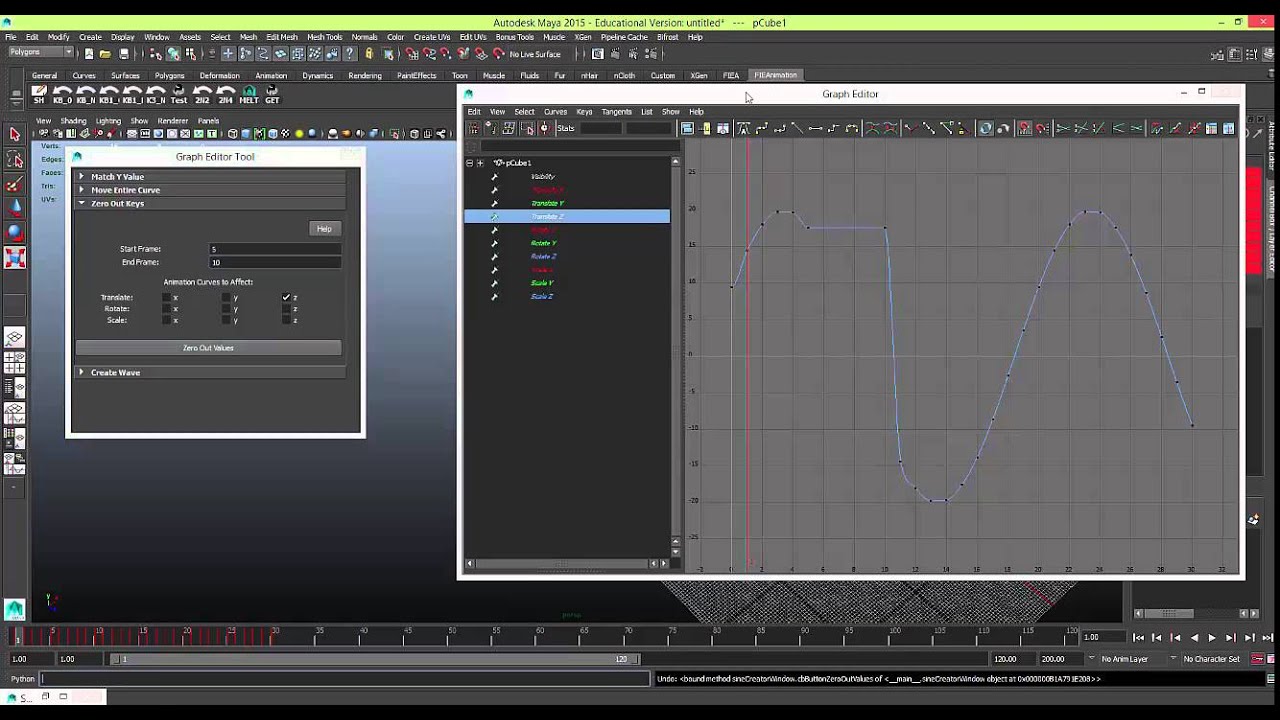Enable the Rotate y checkbox

pos(226,309)
